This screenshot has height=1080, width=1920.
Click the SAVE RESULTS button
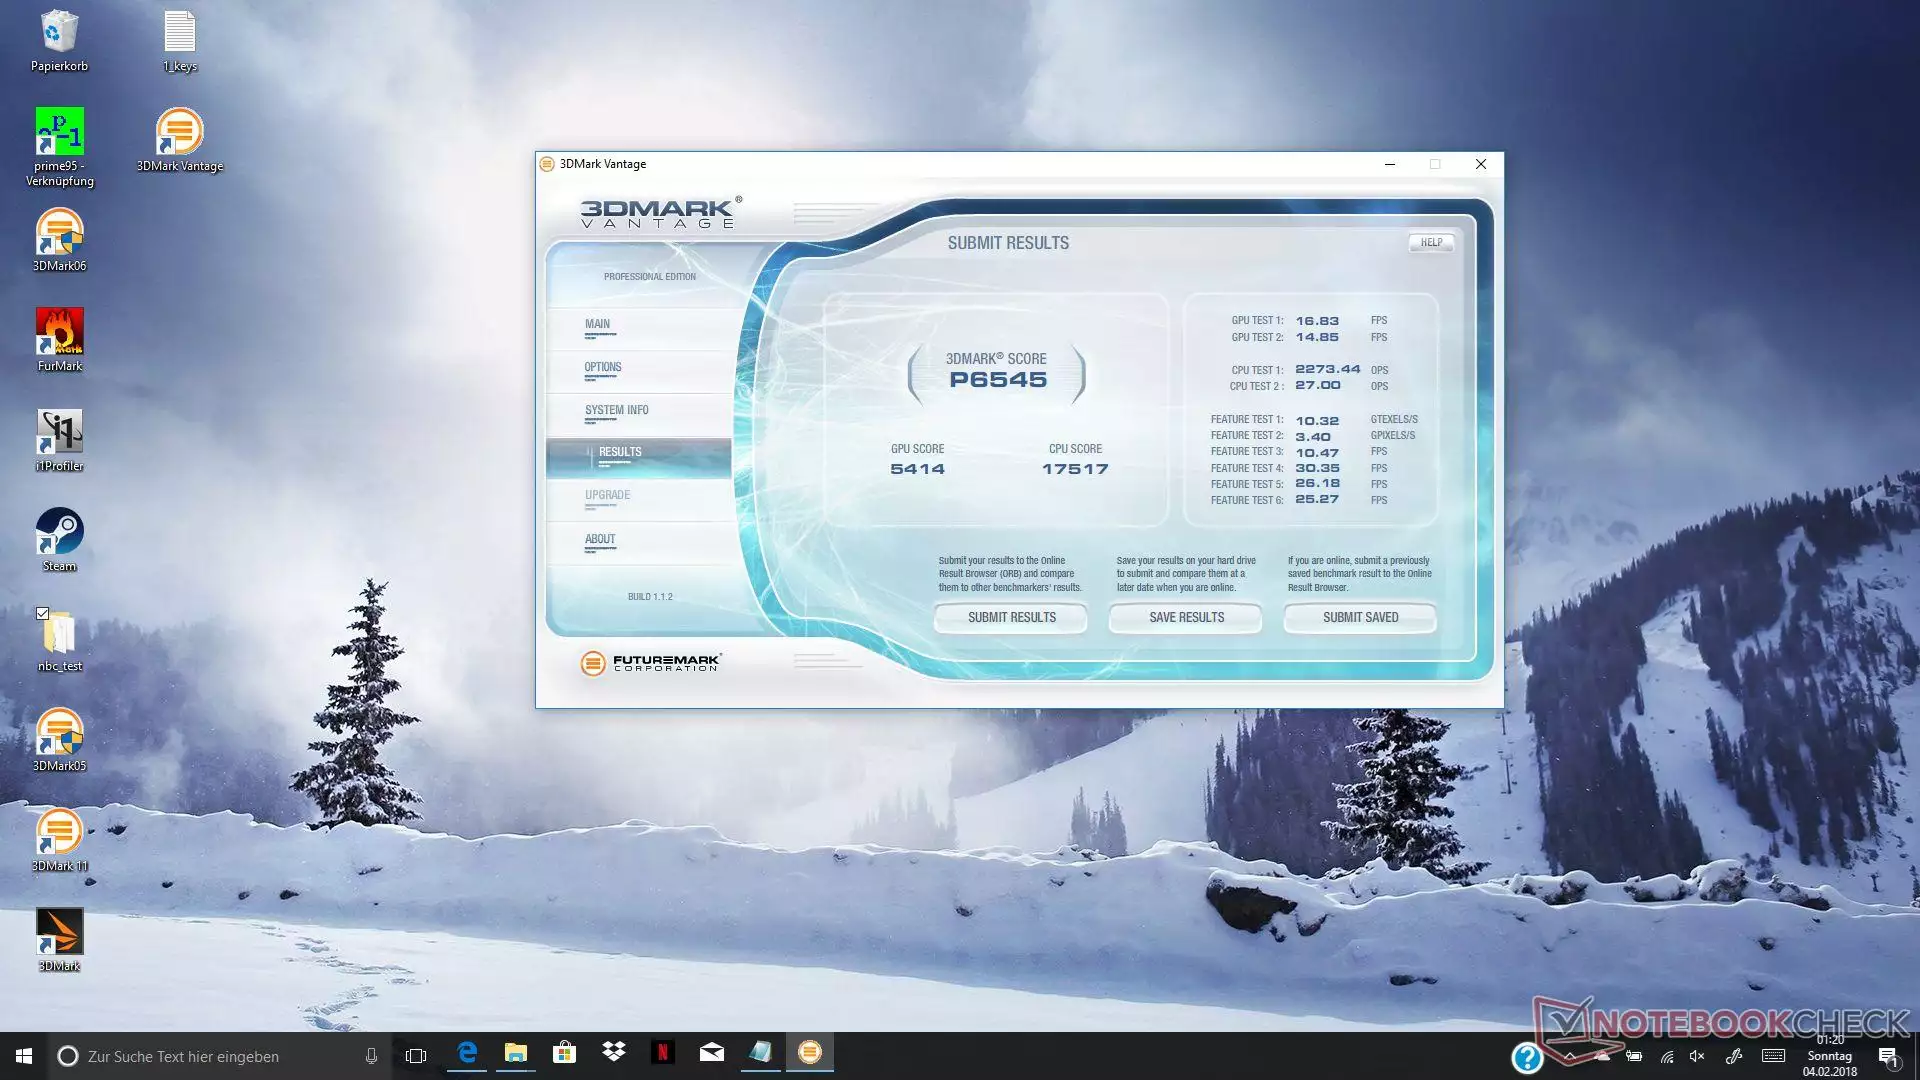pyautogui.click(x=1186, y=617)
